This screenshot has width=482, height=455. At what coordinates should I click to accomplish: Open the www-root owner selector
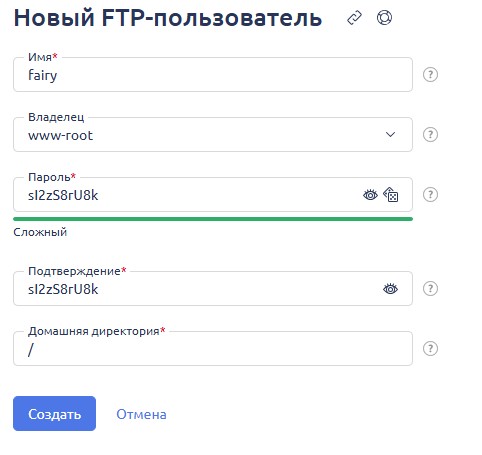pos(213,134)
